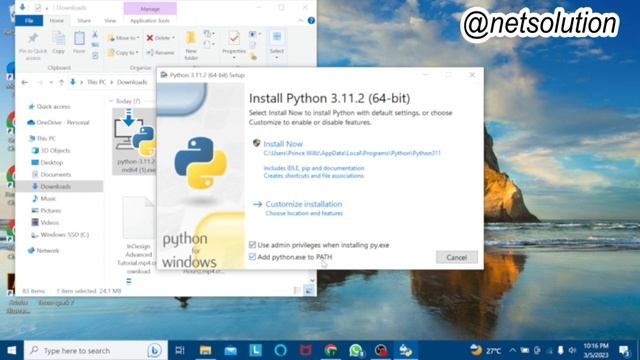Switch to the View ribbon tab
This screenshot has width=640, height=360.
(110, 20)
